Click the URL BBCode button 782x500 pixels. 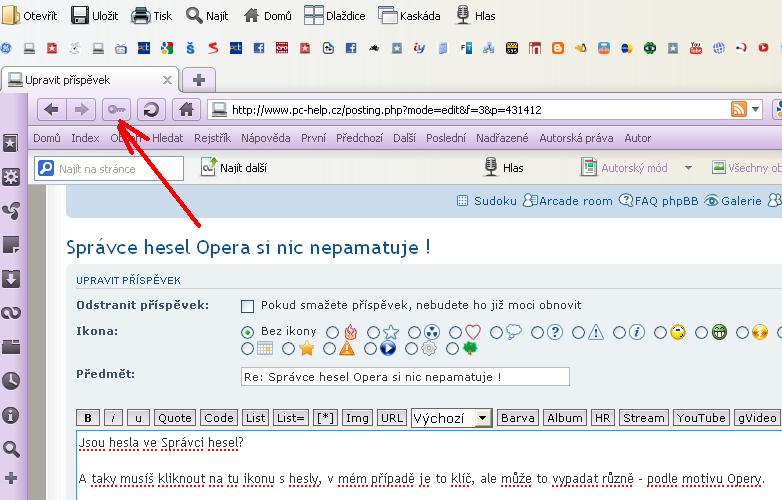391,418
